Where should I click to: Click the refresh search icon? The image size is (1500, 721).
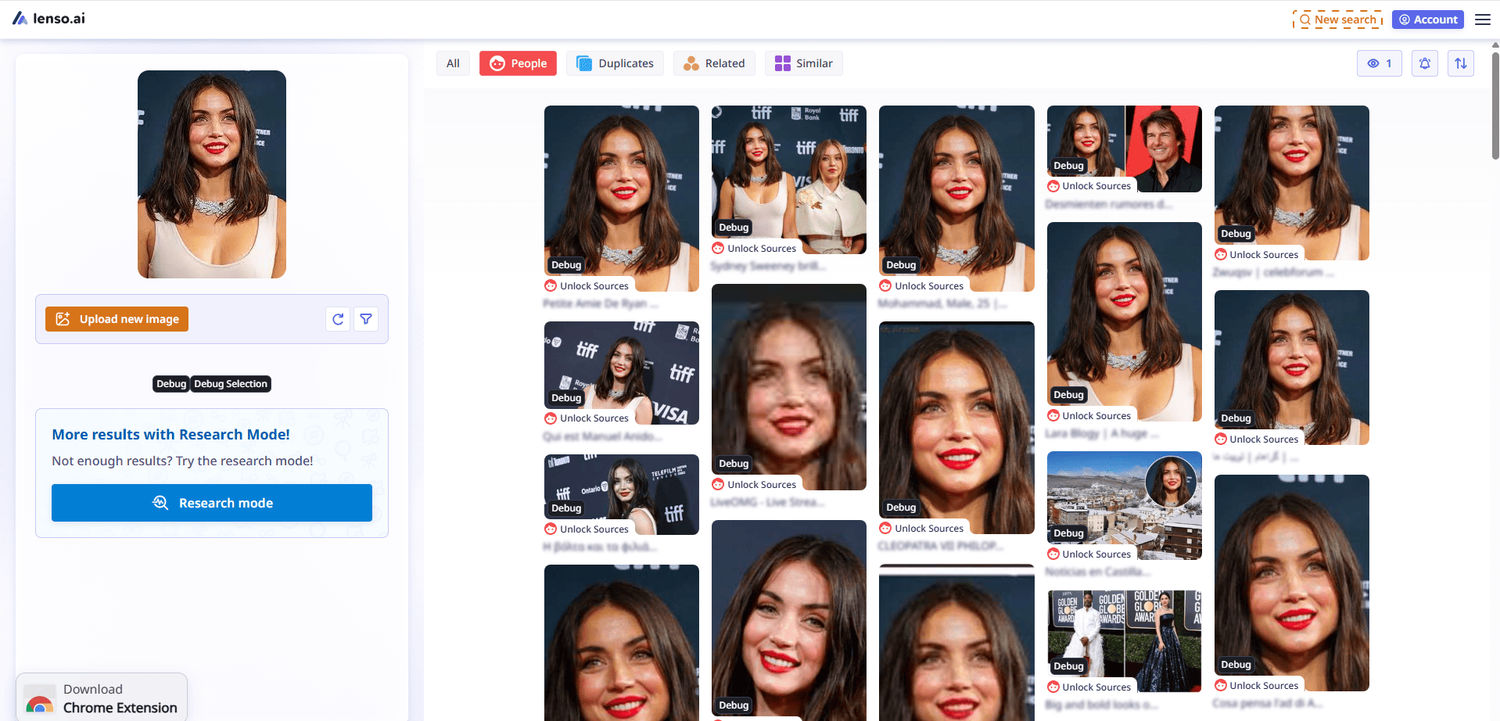click(338, 319)
